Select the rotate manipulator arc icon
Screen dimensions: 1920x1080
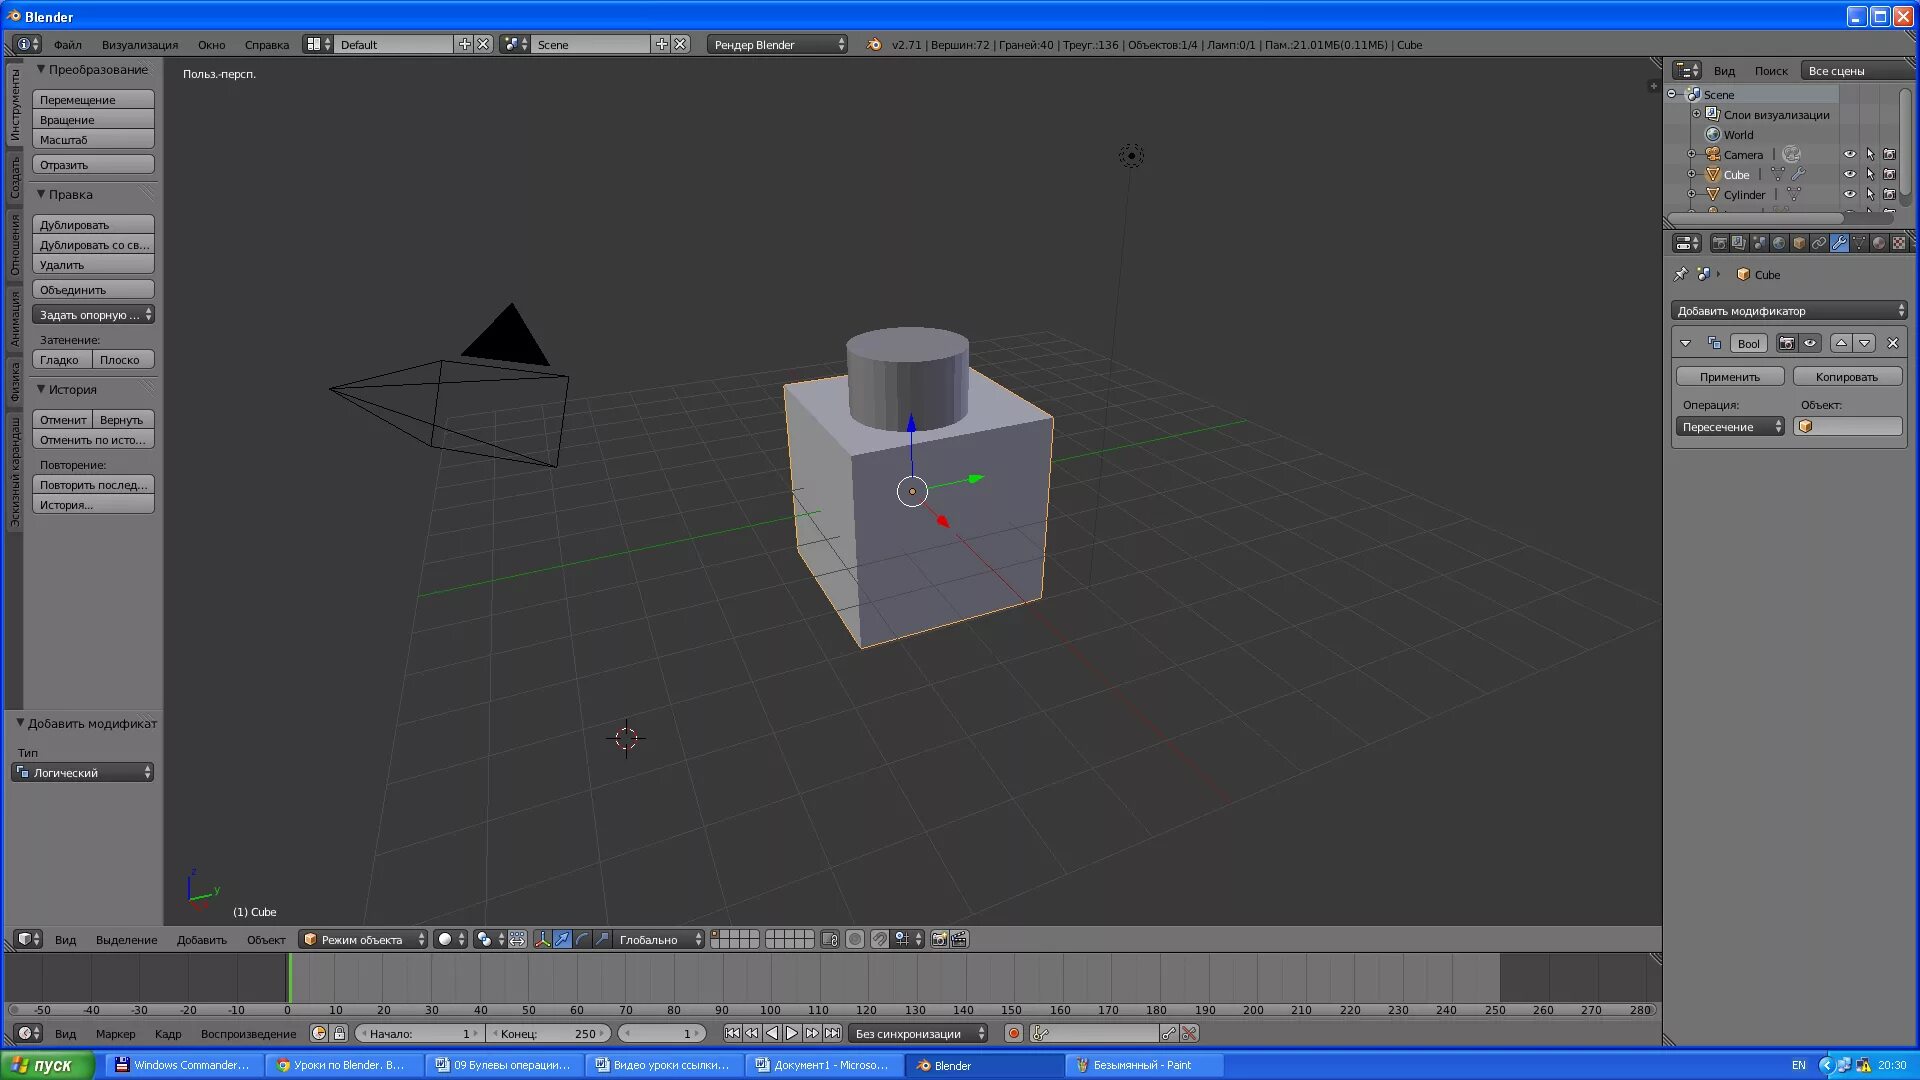582,939
